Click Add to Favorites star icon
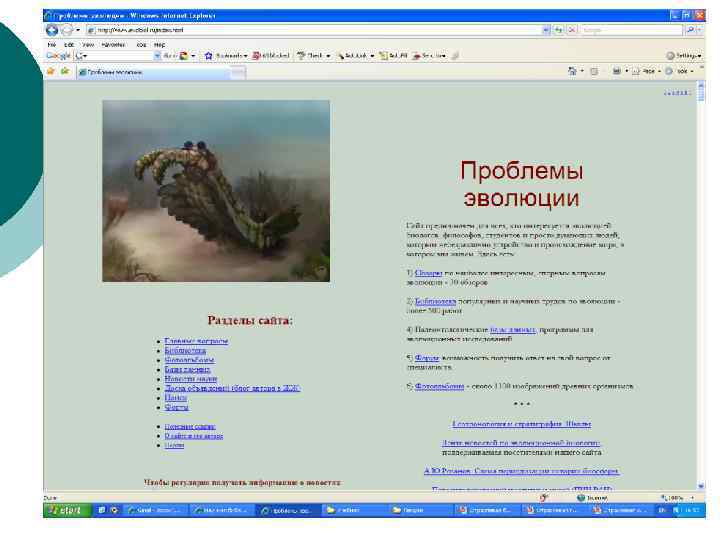Screen dimensions: 720x540 65,72
